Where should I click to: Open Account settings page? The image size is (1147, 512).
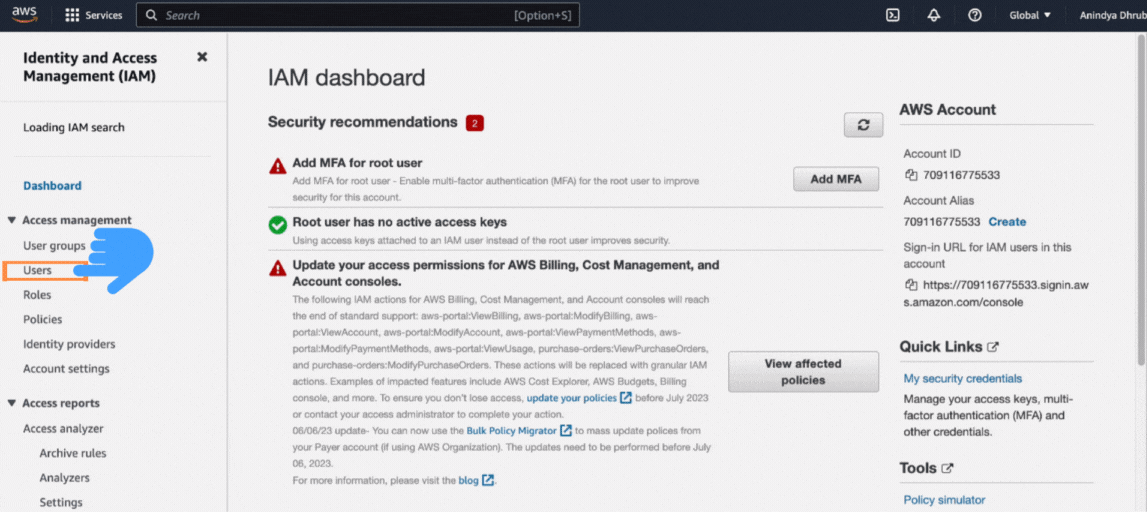66,369
